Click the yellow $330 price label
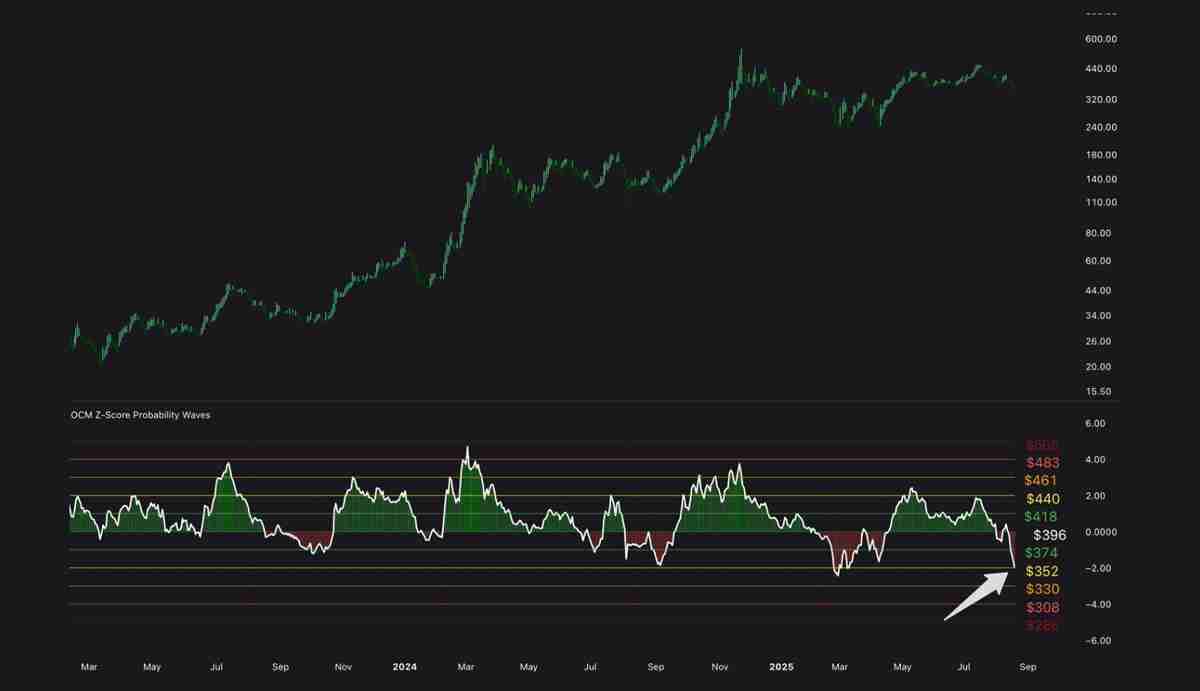Viewport: 1200px width, 691px height. pyautogui.click(x=1042, y=589)
